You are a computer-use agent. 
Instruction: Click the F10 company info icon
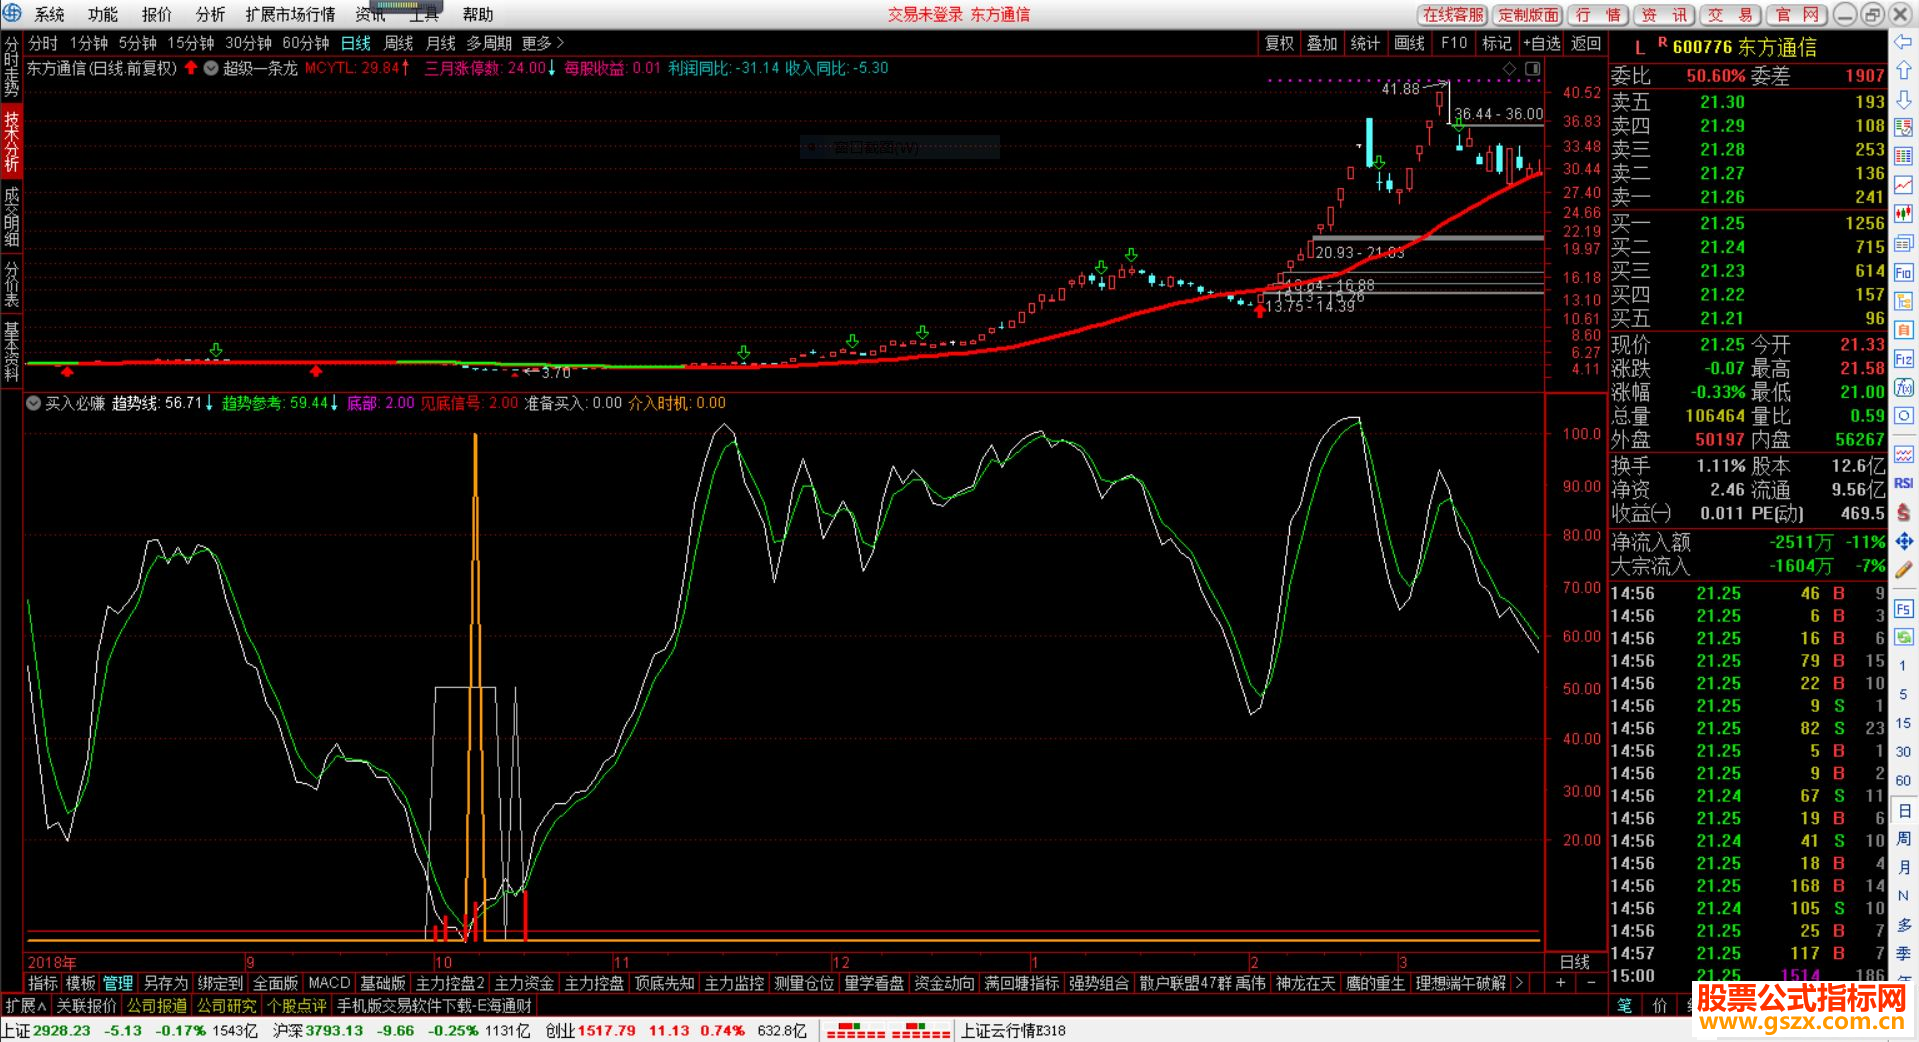pyautogui.click(x=1903, y=273)
